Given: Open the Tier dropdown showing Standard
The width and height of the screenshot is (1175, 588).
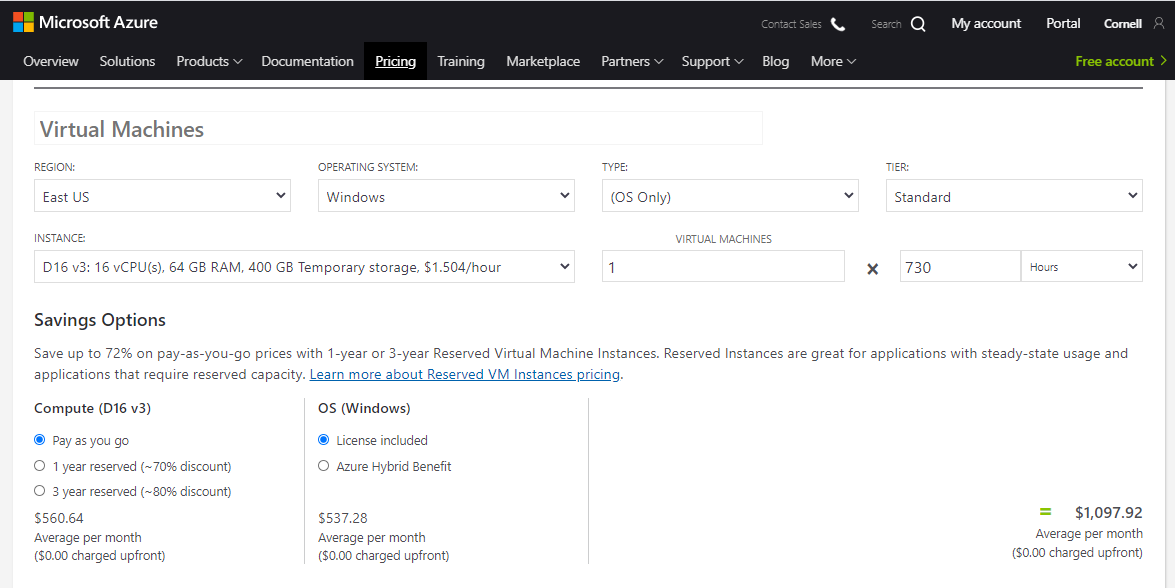Looking at the screenshot, I should pos(1014,196).
